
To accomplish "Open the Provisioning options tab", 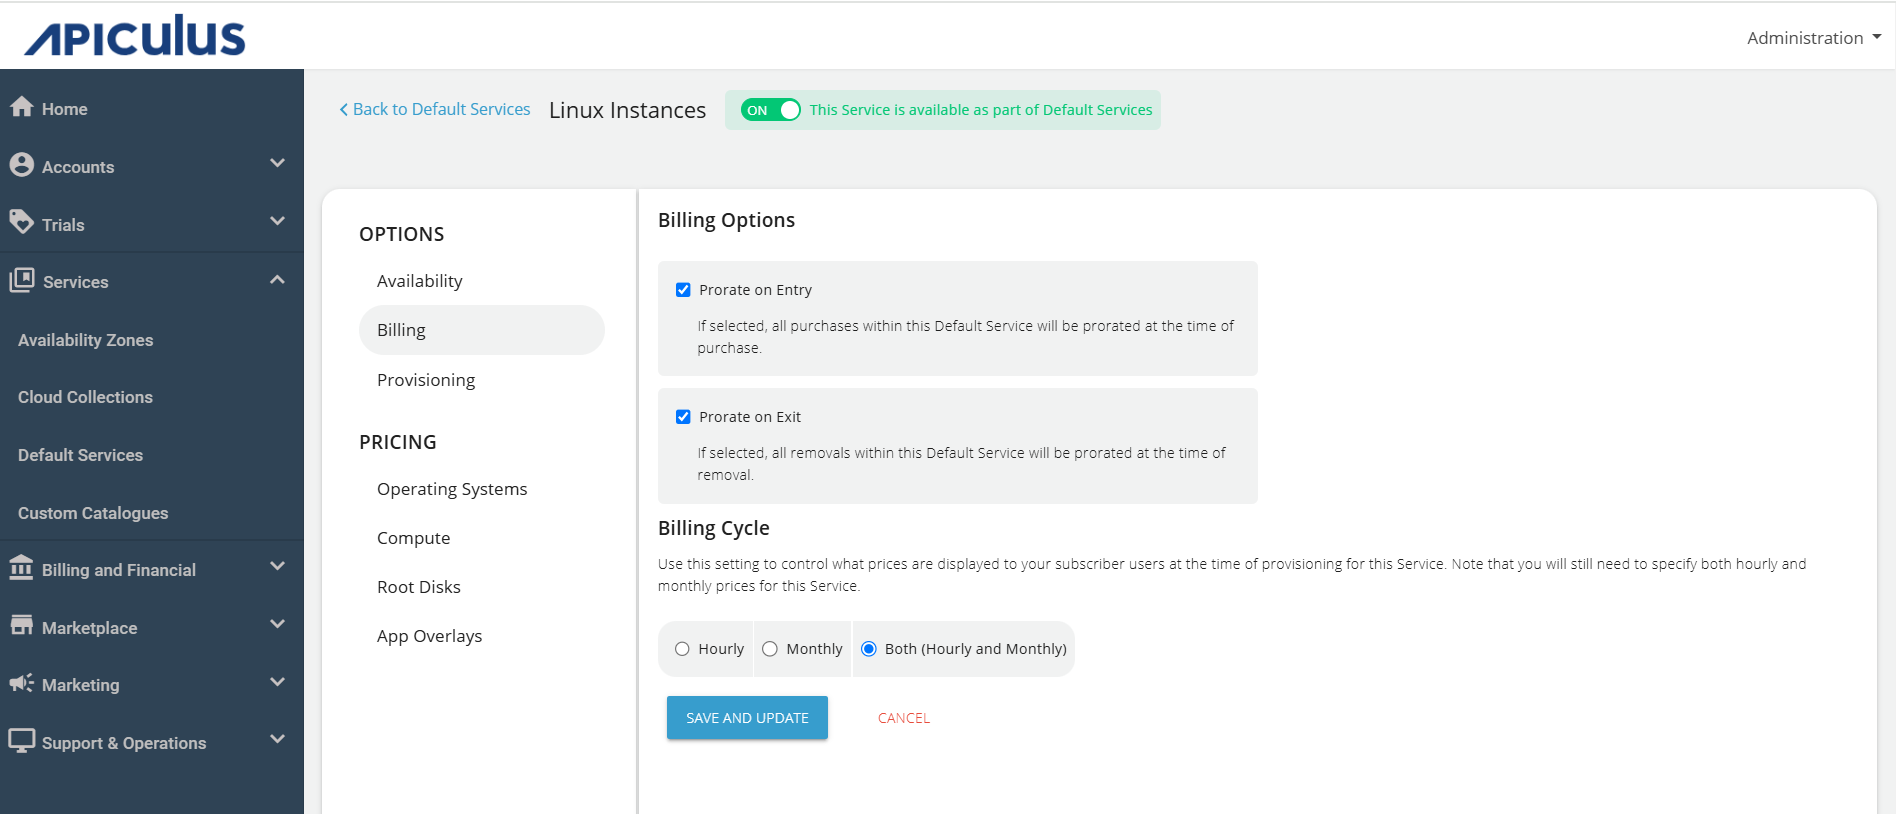I will click(x=426, y=380).
